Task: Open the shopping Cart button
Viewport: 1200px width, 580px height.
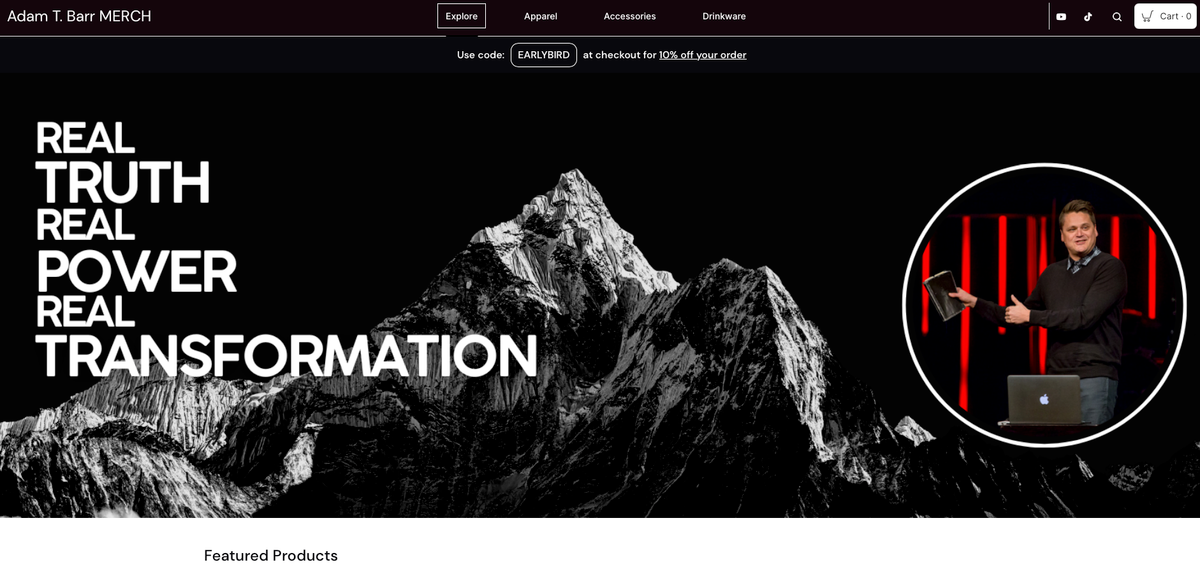Action: [1165, 16]
